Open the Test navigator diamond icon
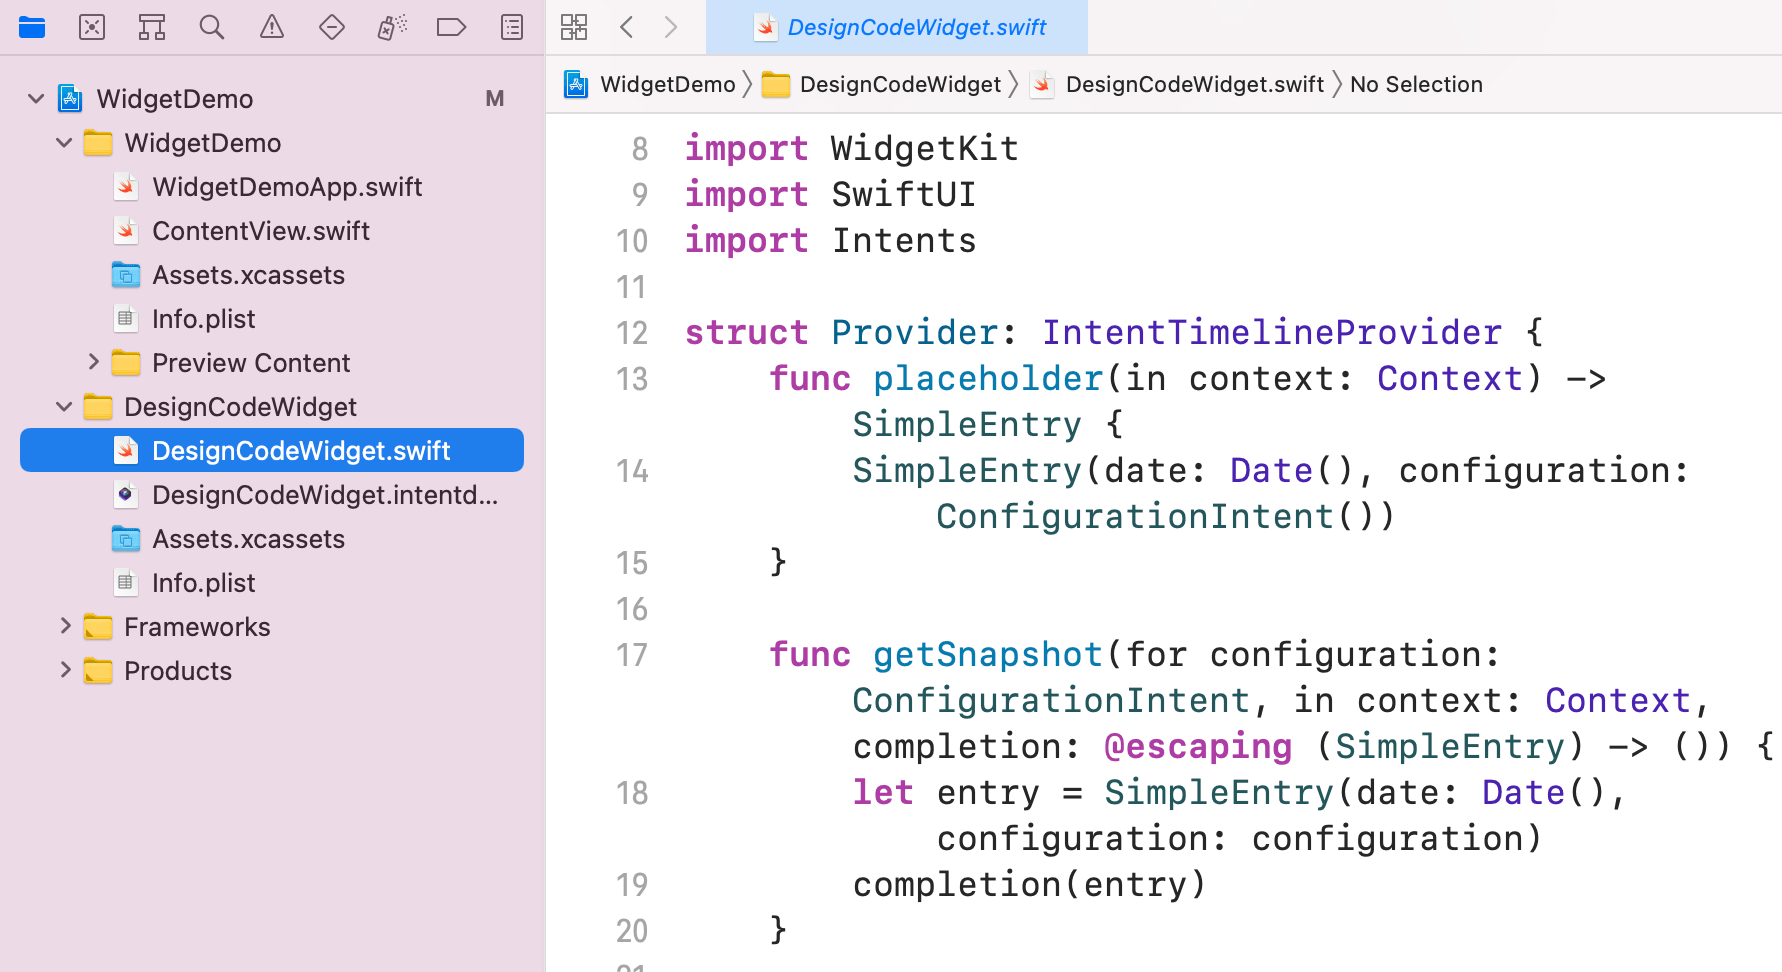Screen dimensions: 1782x972 coord(332,27)
